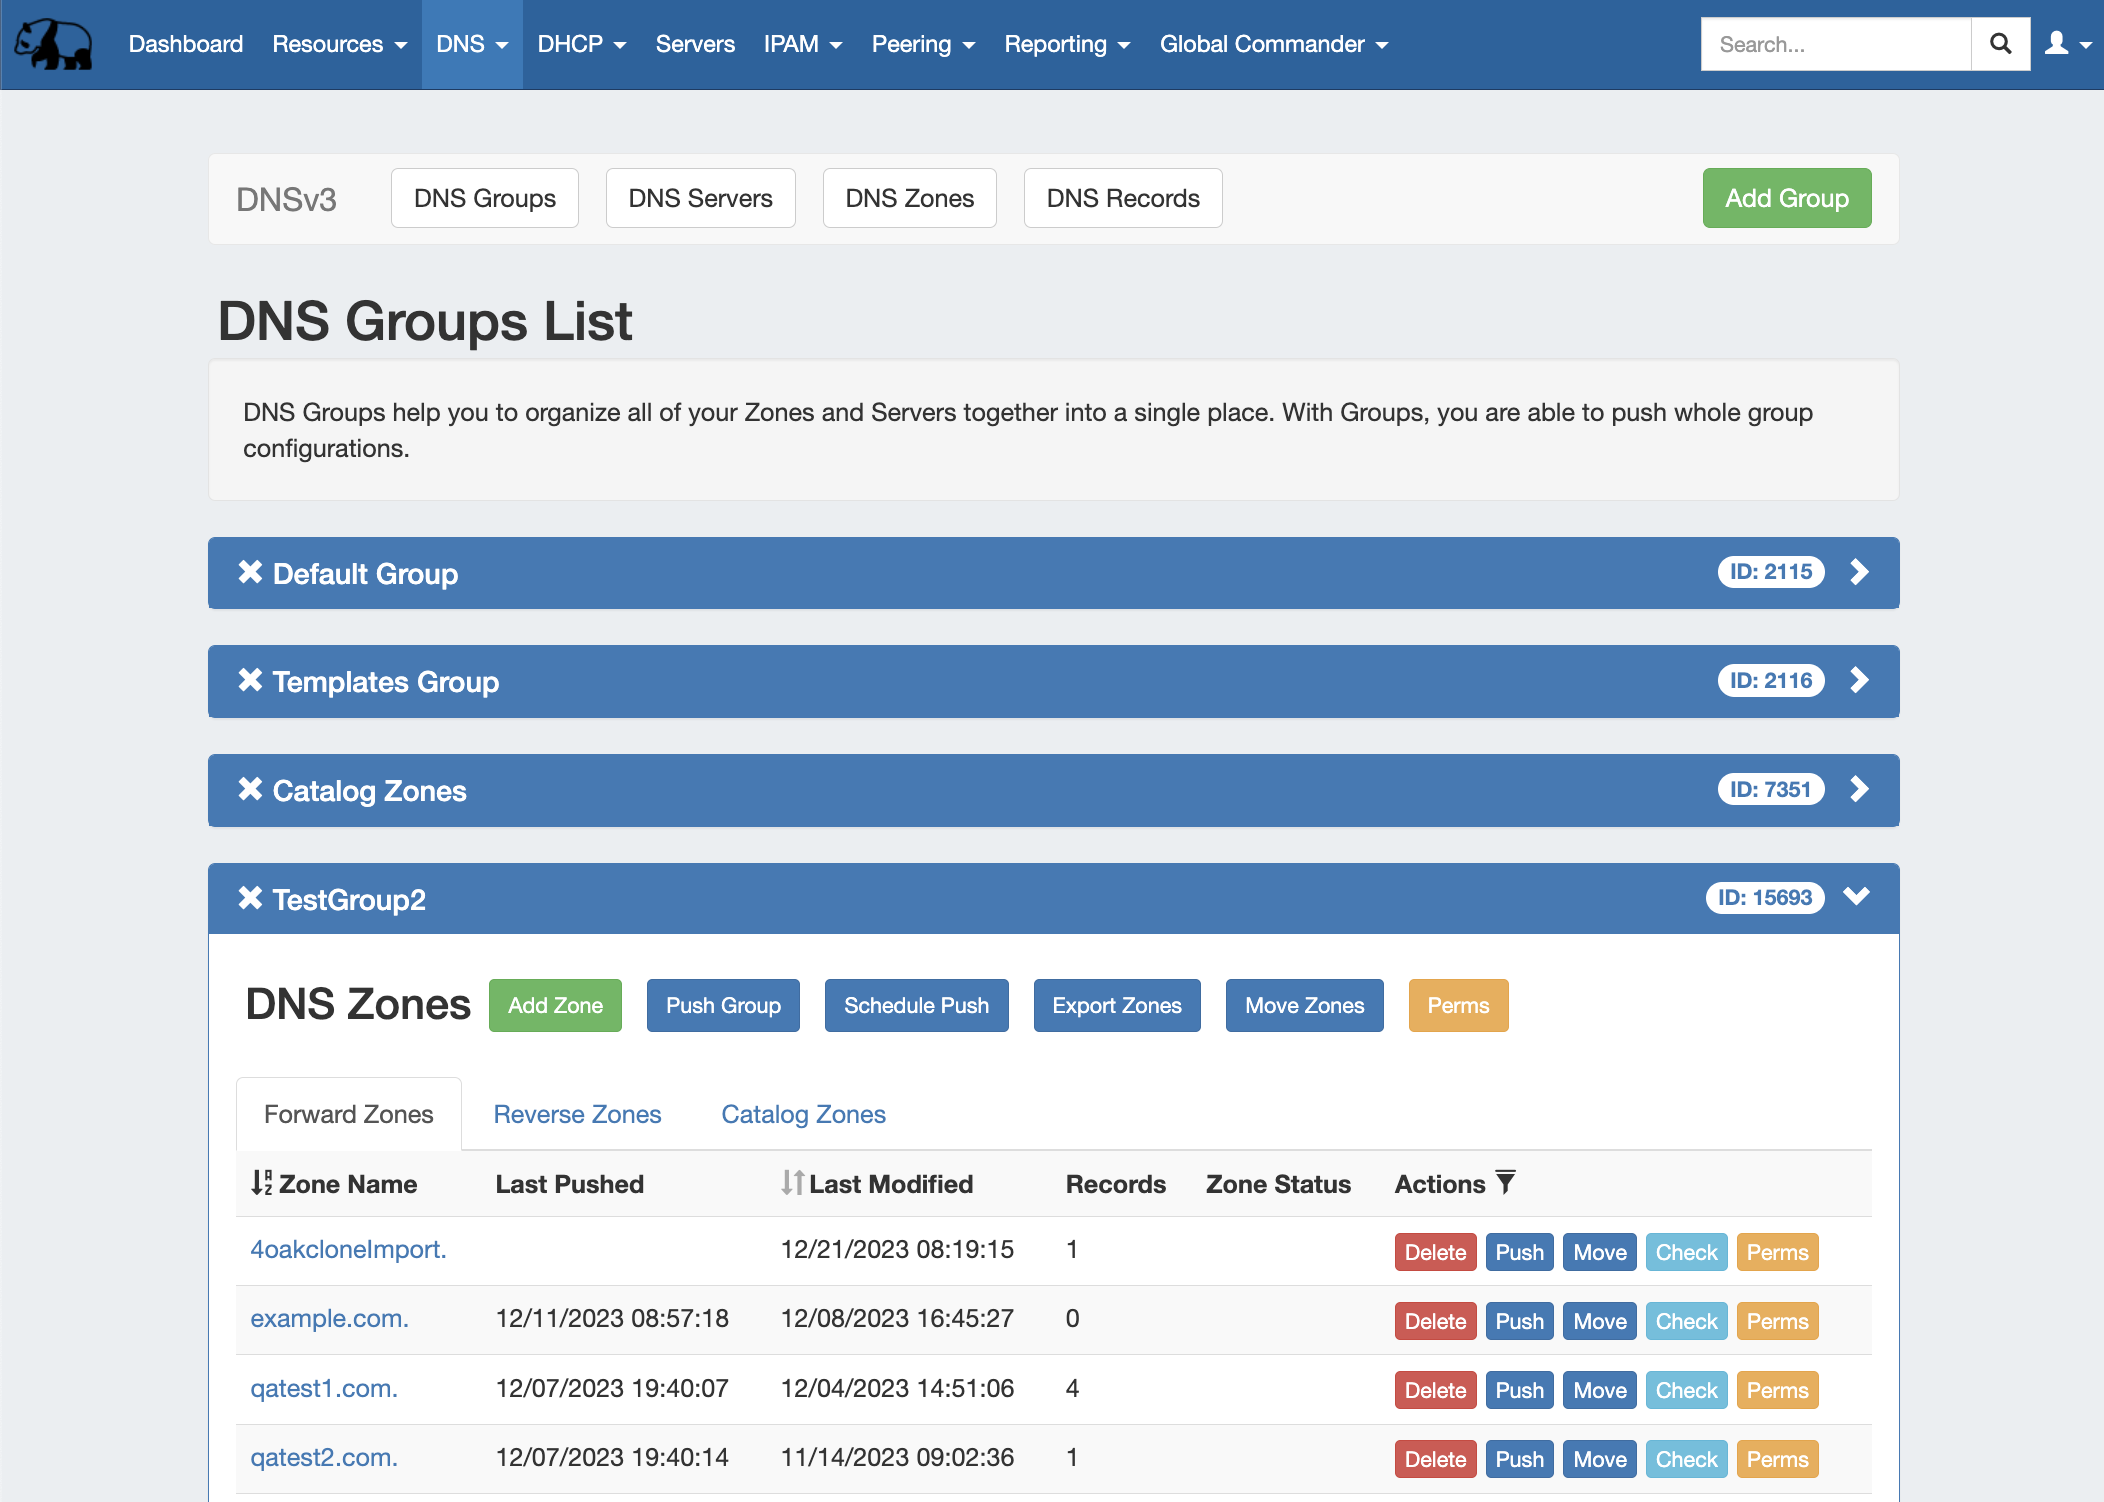The height and width of the screenshot is (1502, 2104).
Task: Delete the Catalog Zones group via its X icon
Action: [x=250, y=790]
